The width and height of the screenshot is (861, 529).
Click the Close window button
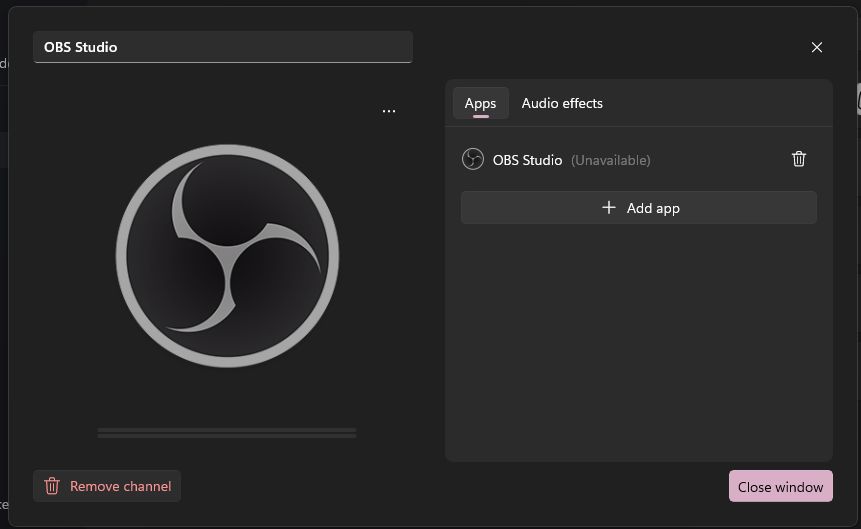point(780,486)
